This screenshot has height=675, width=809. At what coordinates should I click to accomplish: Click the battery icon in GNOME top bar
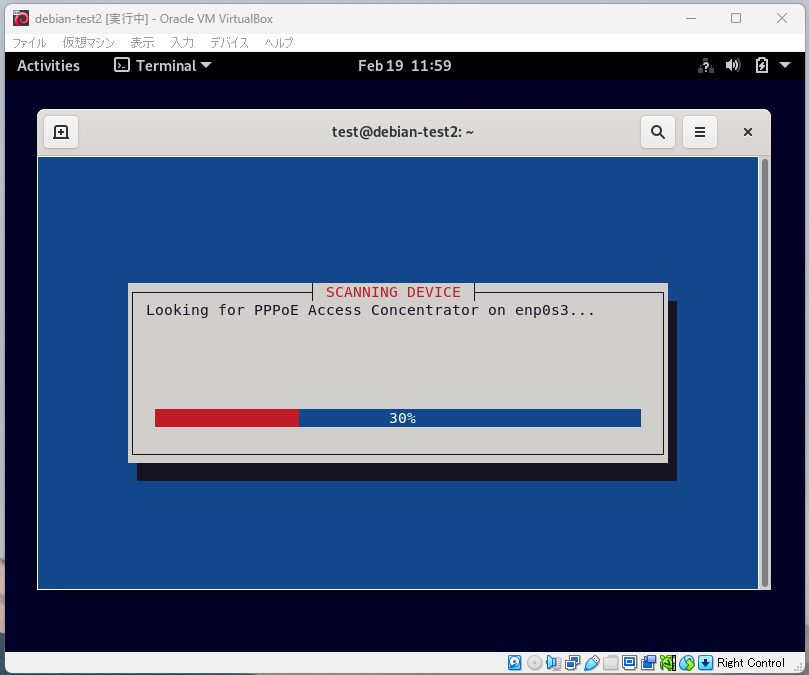(x=762, y=66)
